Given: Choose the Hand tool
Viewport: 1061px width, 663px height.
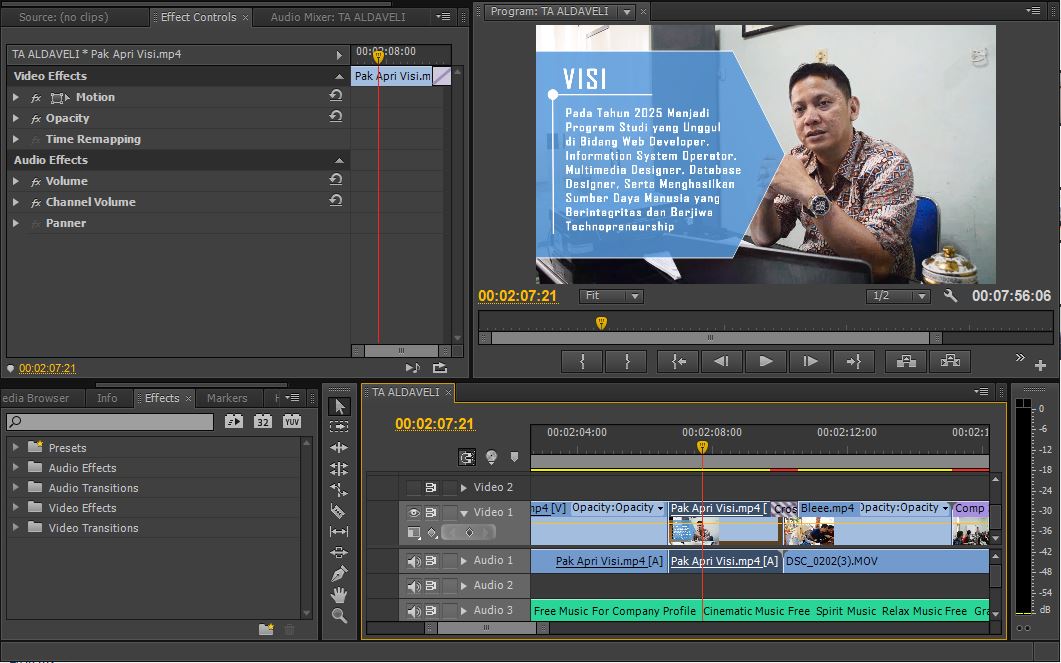Looking at the screenshot, I should tap(339, 595).
